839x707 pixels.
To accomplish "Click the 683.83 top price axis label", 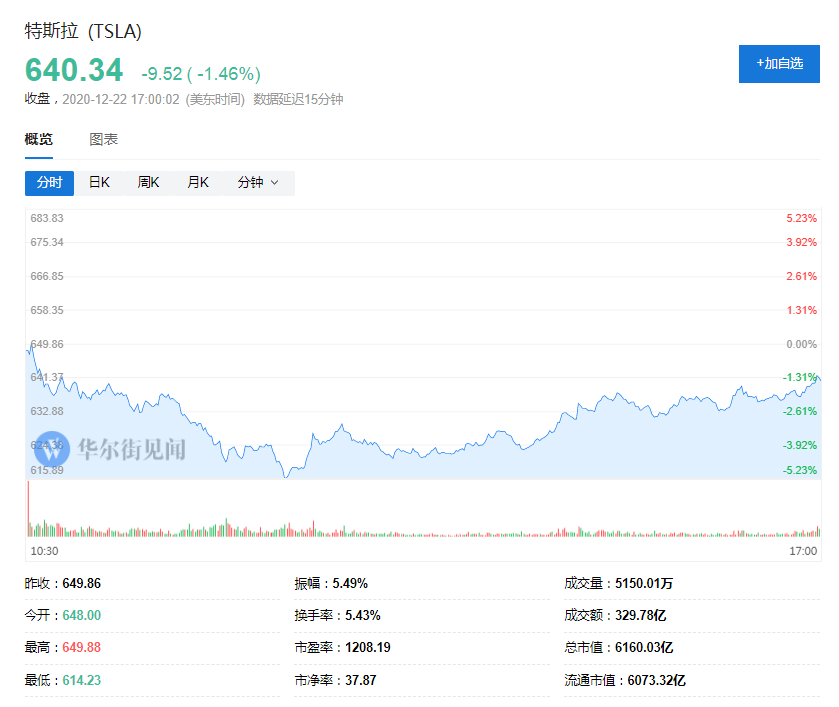I will pos(47,218).
